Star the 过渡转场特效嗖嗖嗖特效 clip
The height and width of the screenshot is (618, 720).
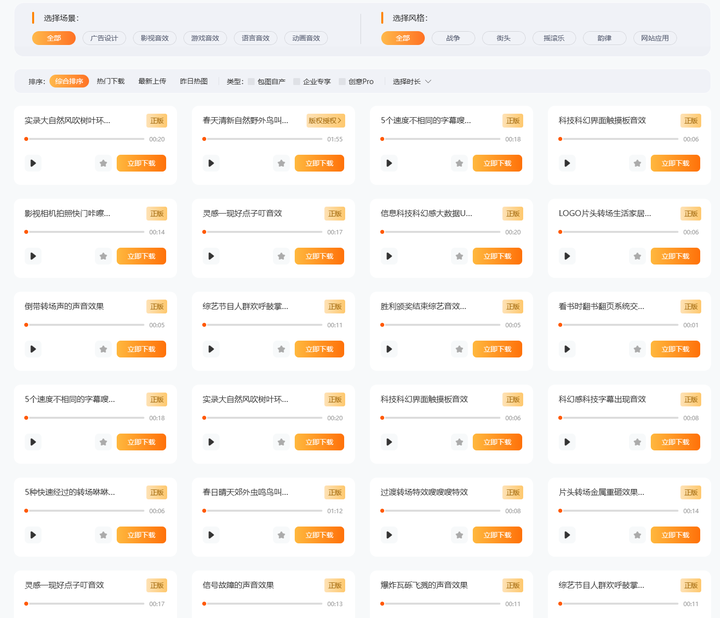tap(459, 535)
